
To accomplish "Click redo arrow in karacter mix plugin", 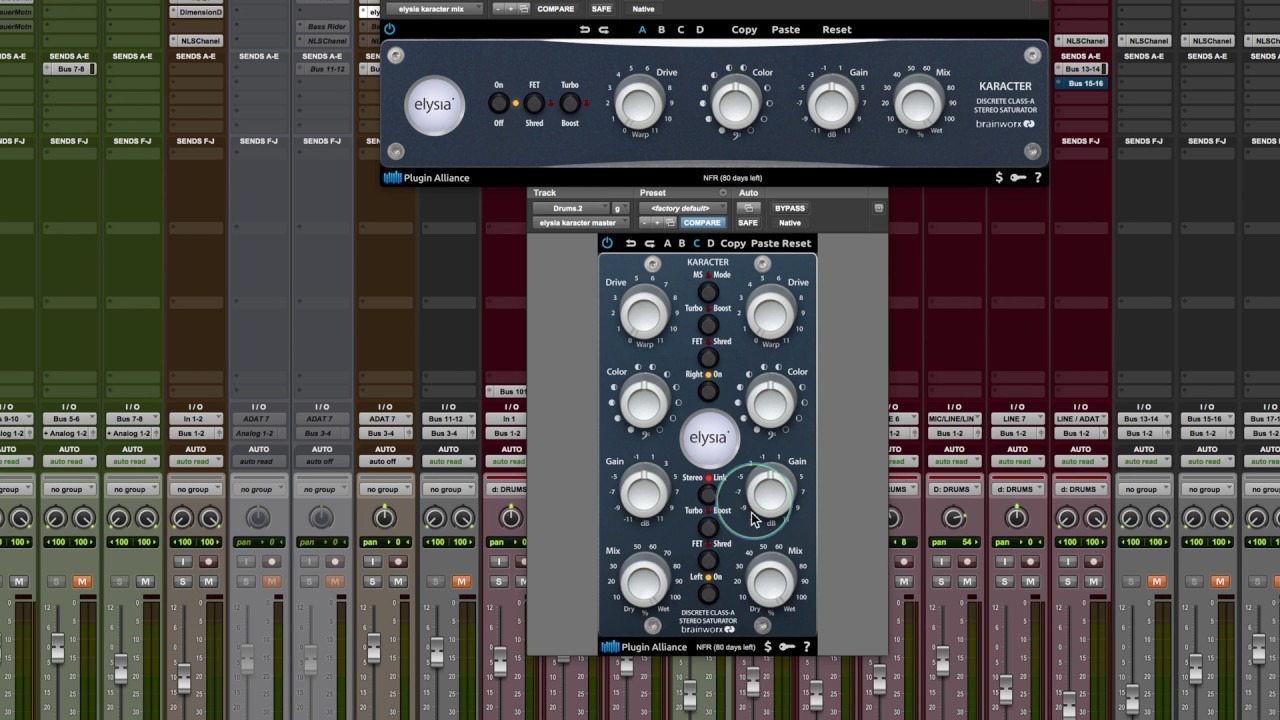I will tap(604, 30).
